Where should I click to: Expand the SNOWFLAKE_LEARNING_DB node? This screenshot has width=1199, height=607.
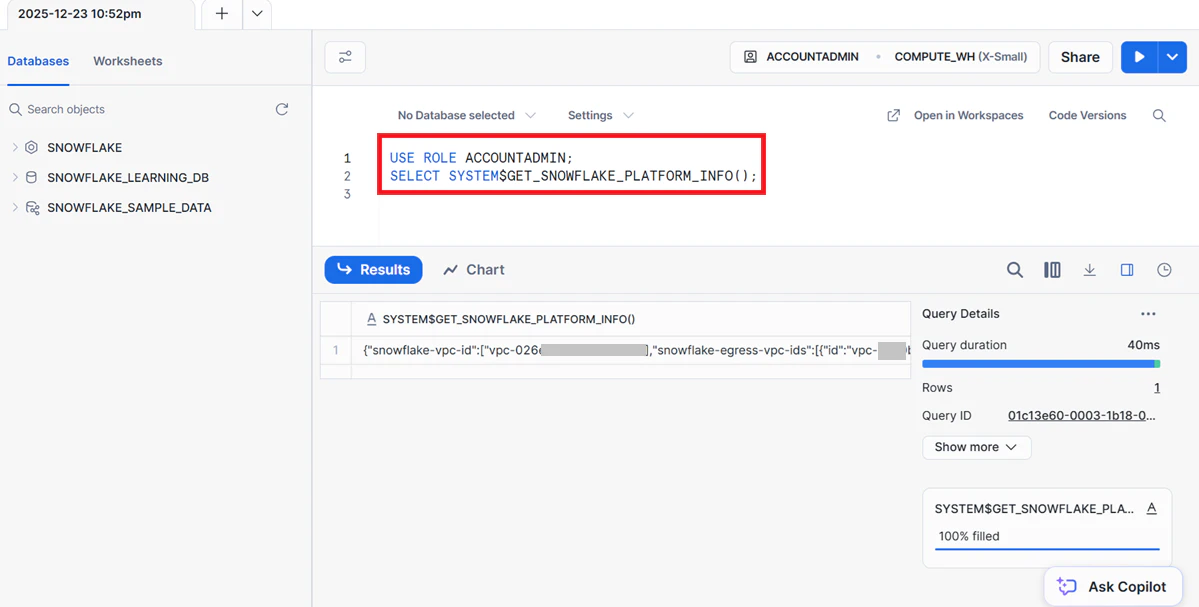coord(15,177)
